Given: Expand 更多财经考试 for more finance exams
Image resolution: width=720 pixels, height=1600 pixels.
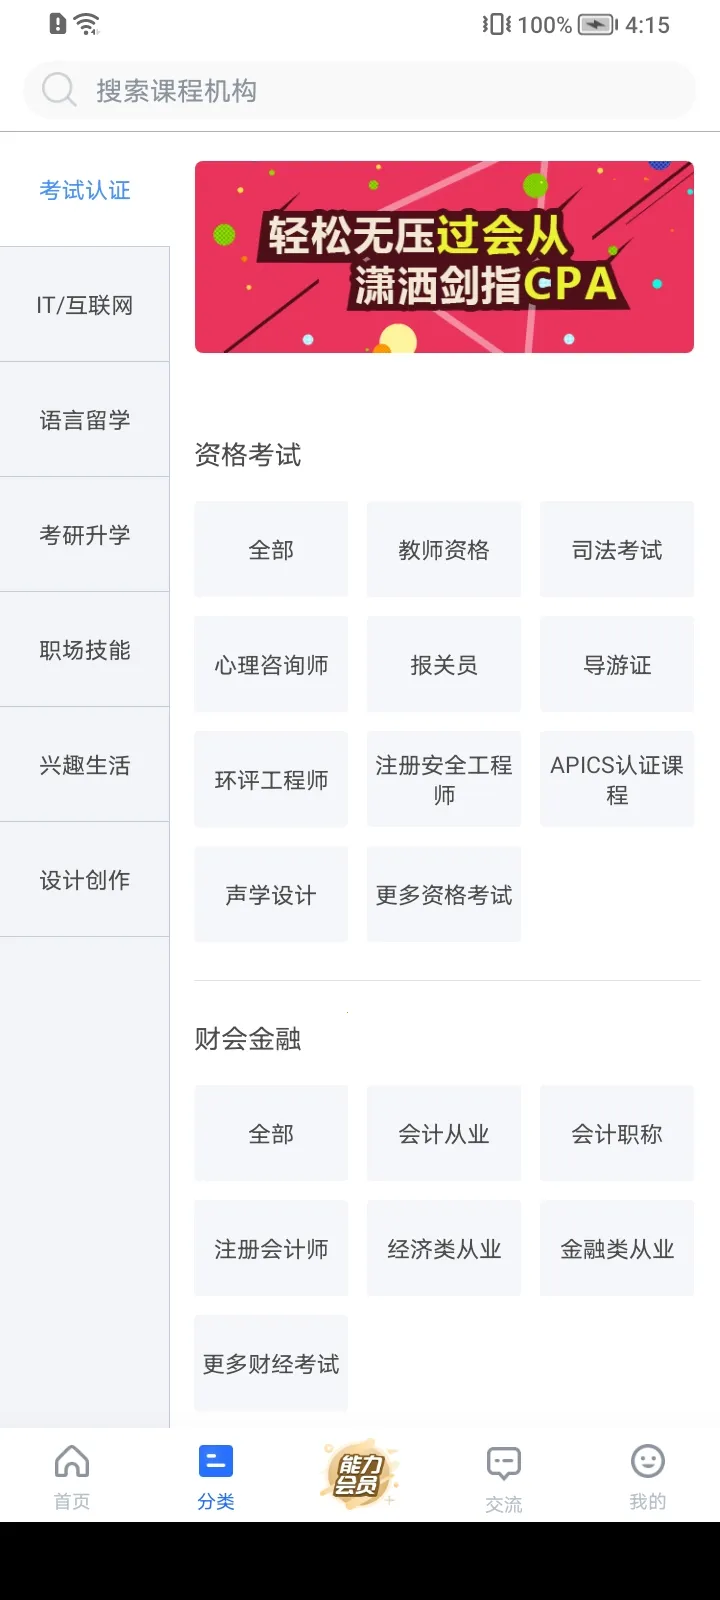Looking at the screenshot, I should [x=271, y=1364].
